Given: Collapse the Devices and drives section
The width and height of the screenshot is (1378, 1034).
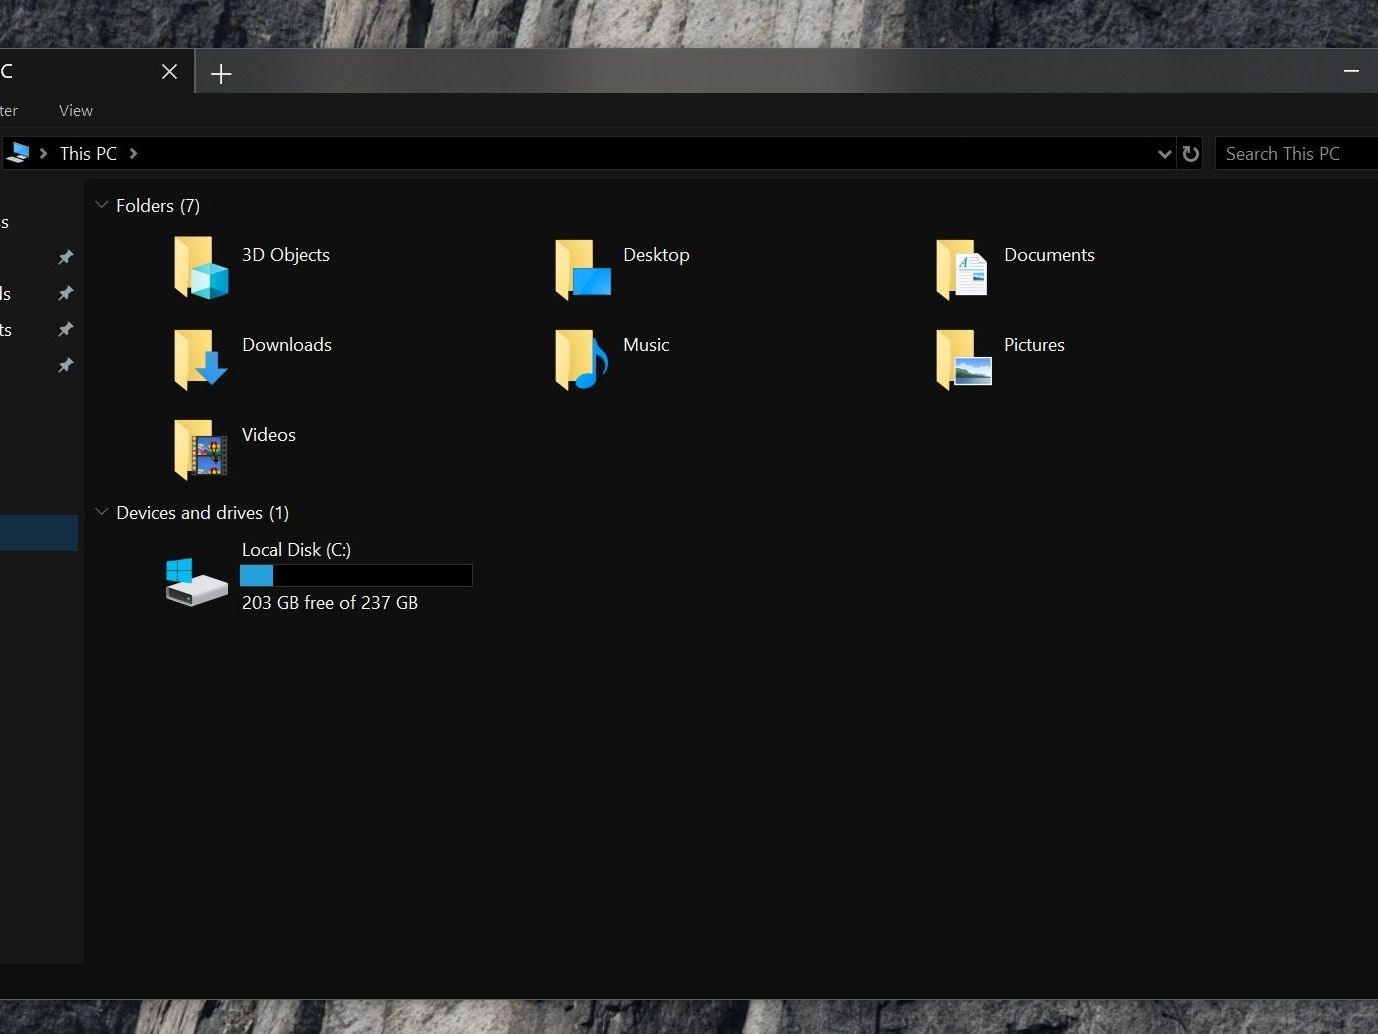Looking at the screenshot, I should (101, 511).
